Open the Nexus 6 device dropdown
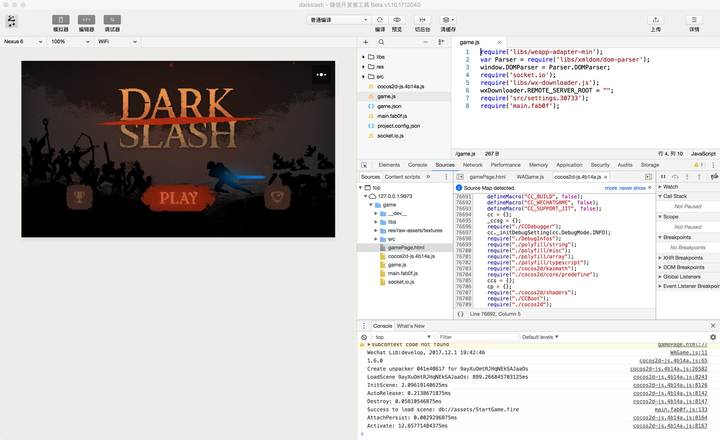This screenshot has width=720, height=440. (x=23, y=41)
